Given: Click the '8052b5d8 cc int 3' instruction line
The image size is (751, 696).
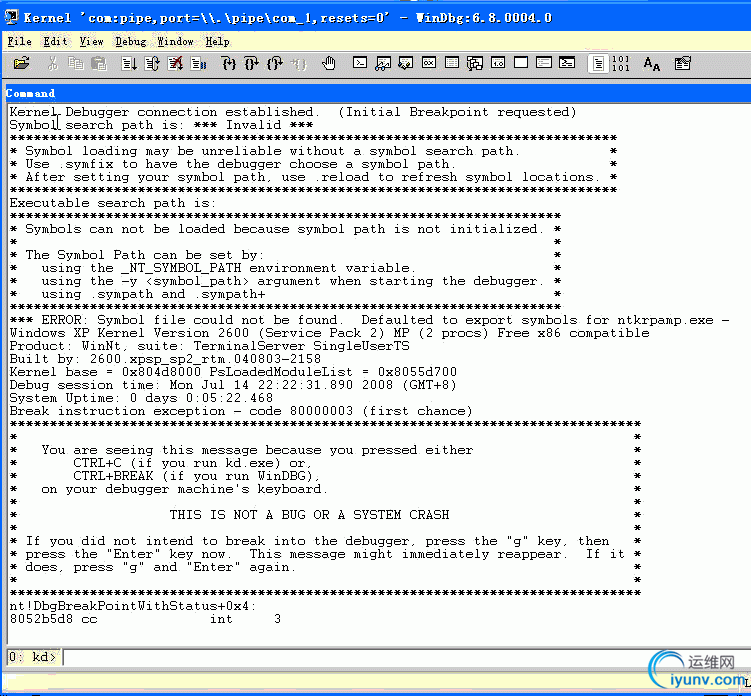Looking at the screenshot, I should pyautogui.click(x=145, y=619).
